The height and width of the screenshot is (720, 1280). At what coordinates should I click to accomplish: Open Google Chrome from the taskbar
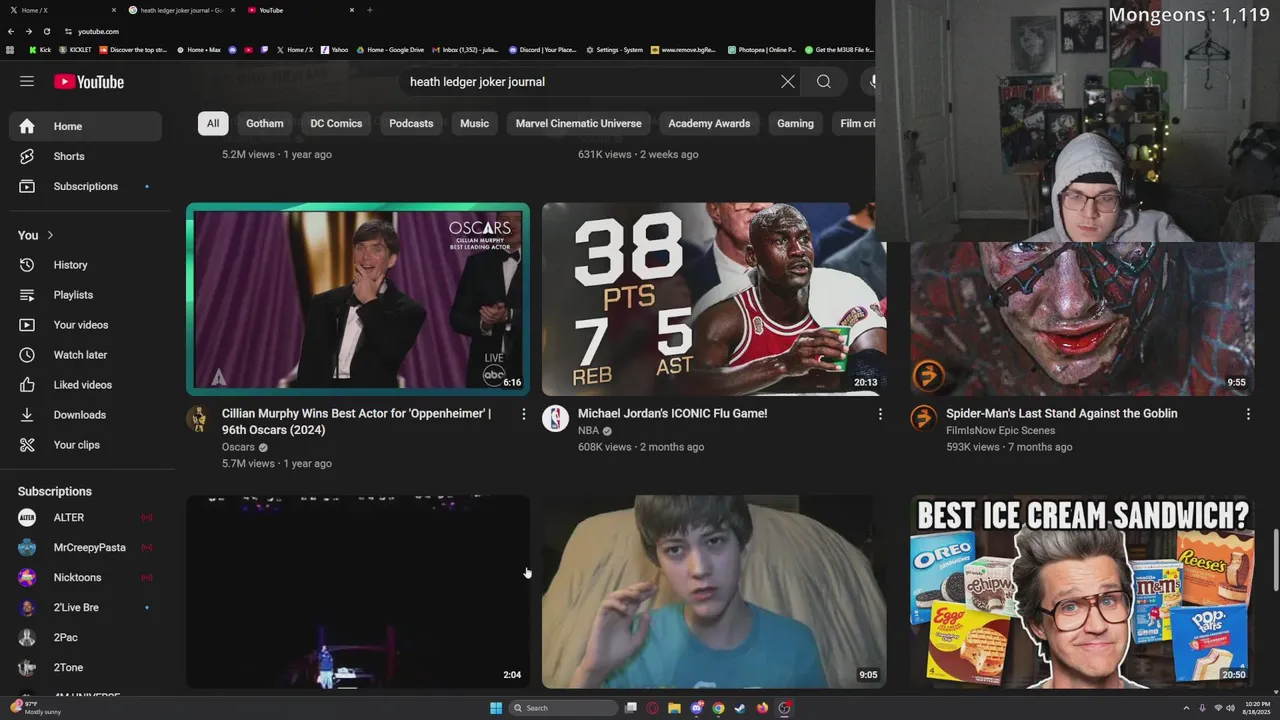[x=718, y=708]
